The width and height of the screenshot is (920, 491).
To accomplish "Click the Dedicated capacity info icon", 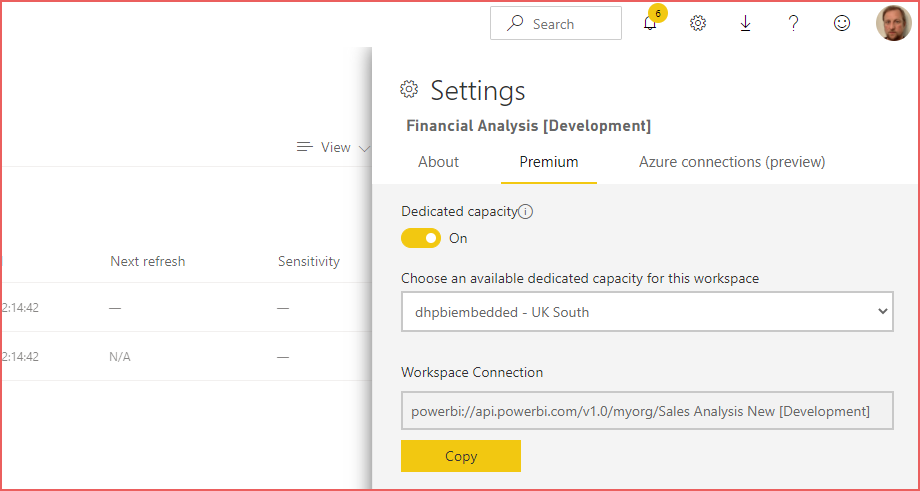I will pos(526,212).
